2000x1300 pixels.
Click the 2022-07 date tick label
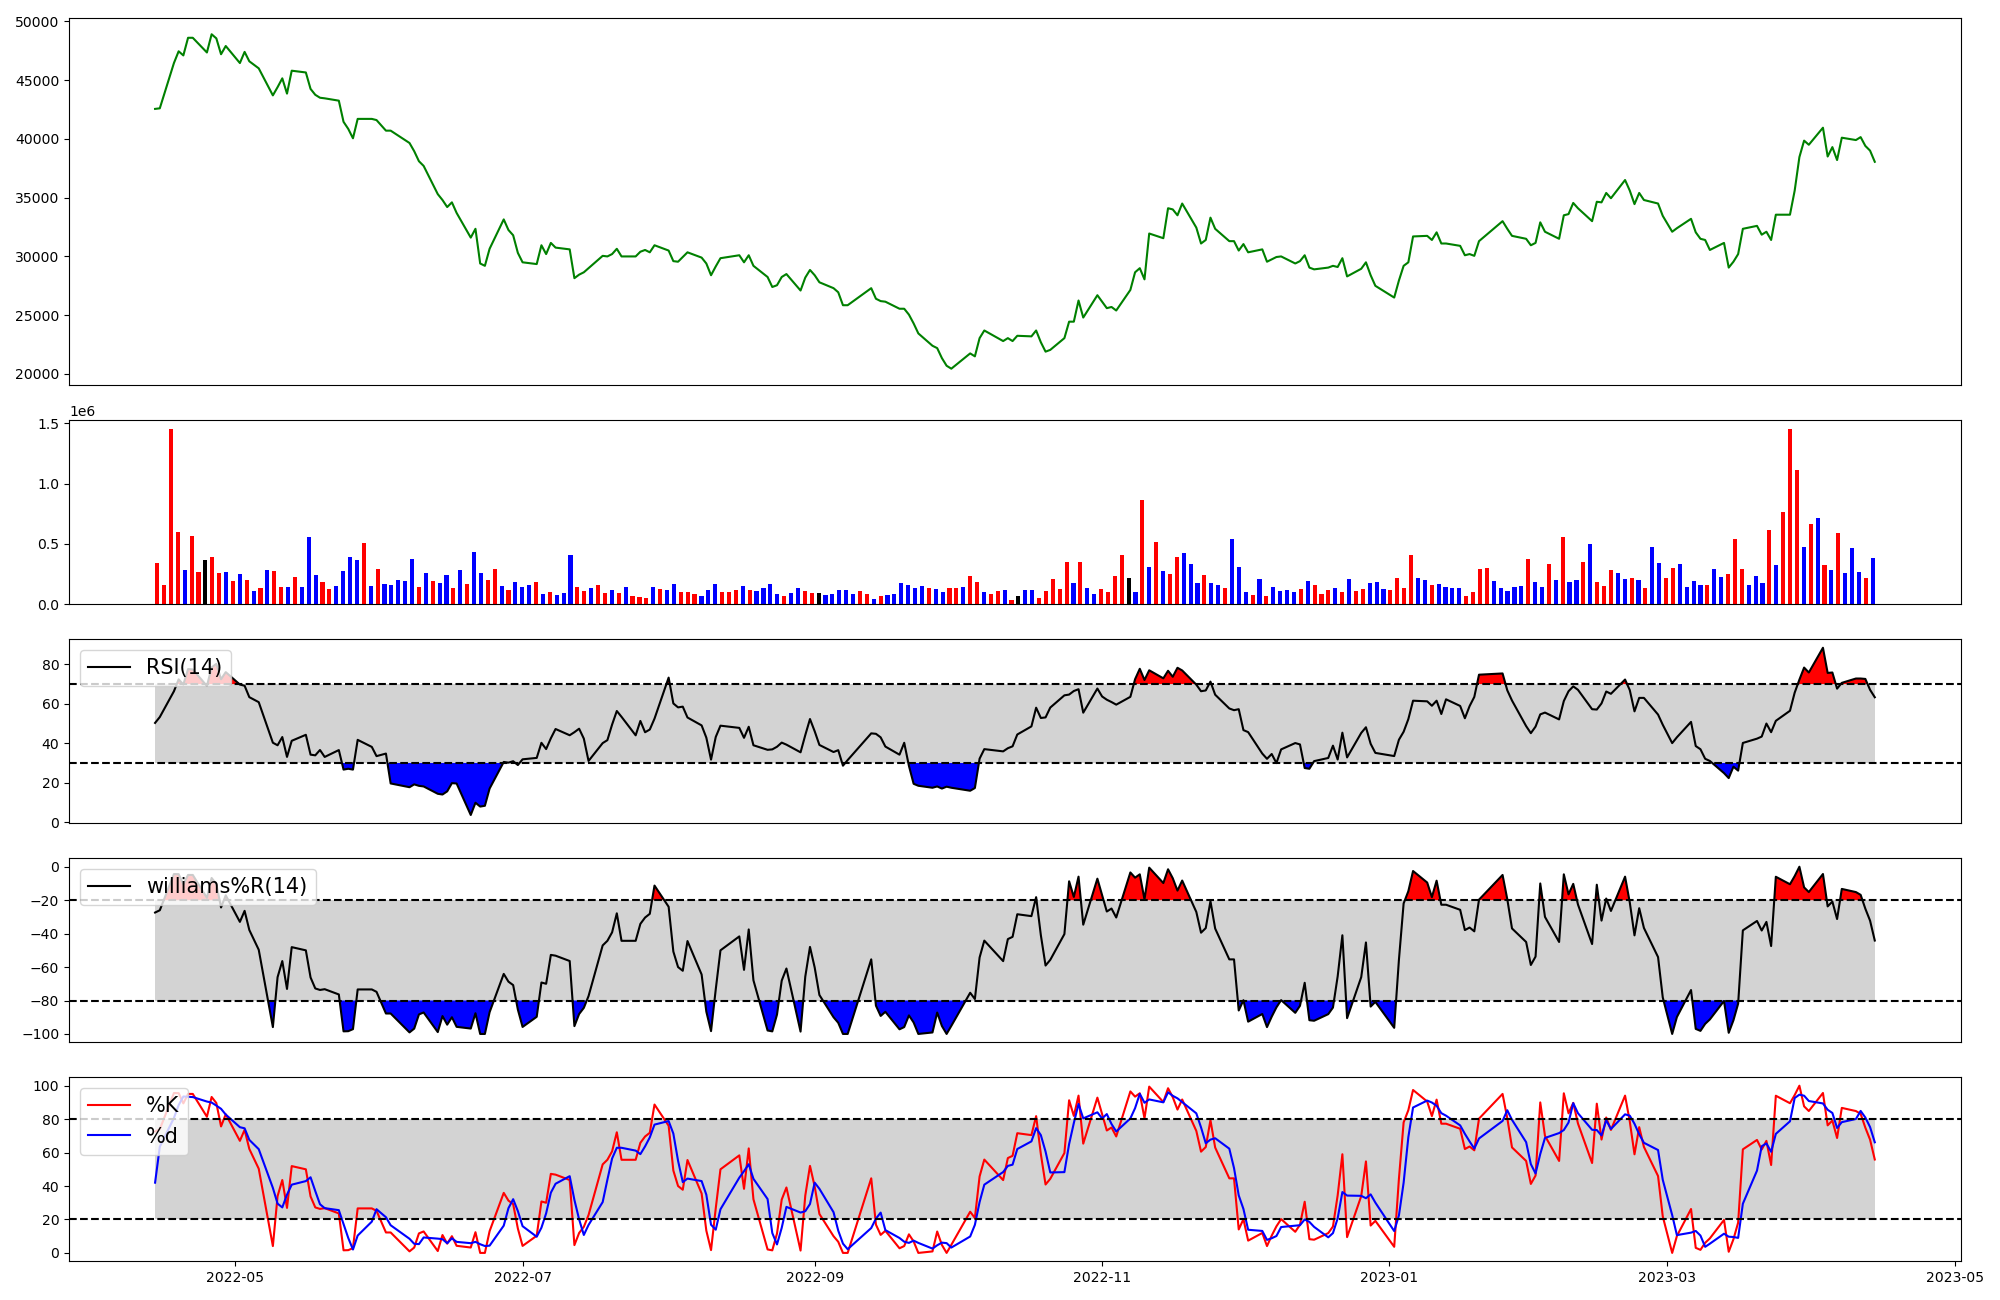[523, 1277]
